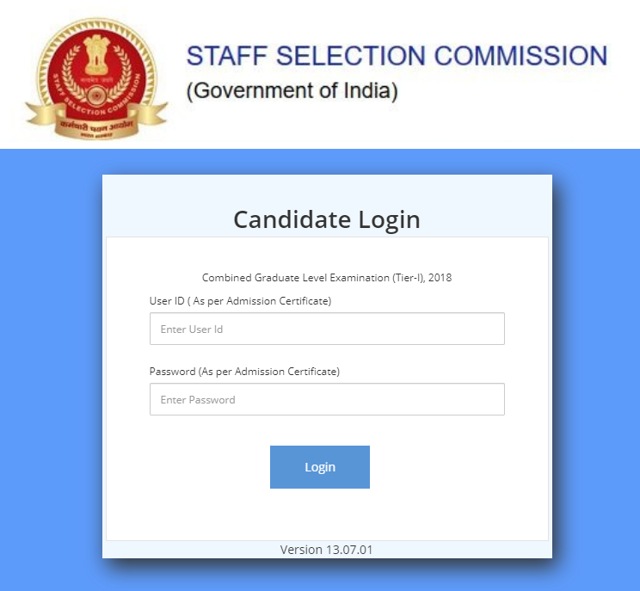Click the As per Admission Certificate note under User ID
Viewport: 640px width, 591px height.
click(x=259, y=301)
